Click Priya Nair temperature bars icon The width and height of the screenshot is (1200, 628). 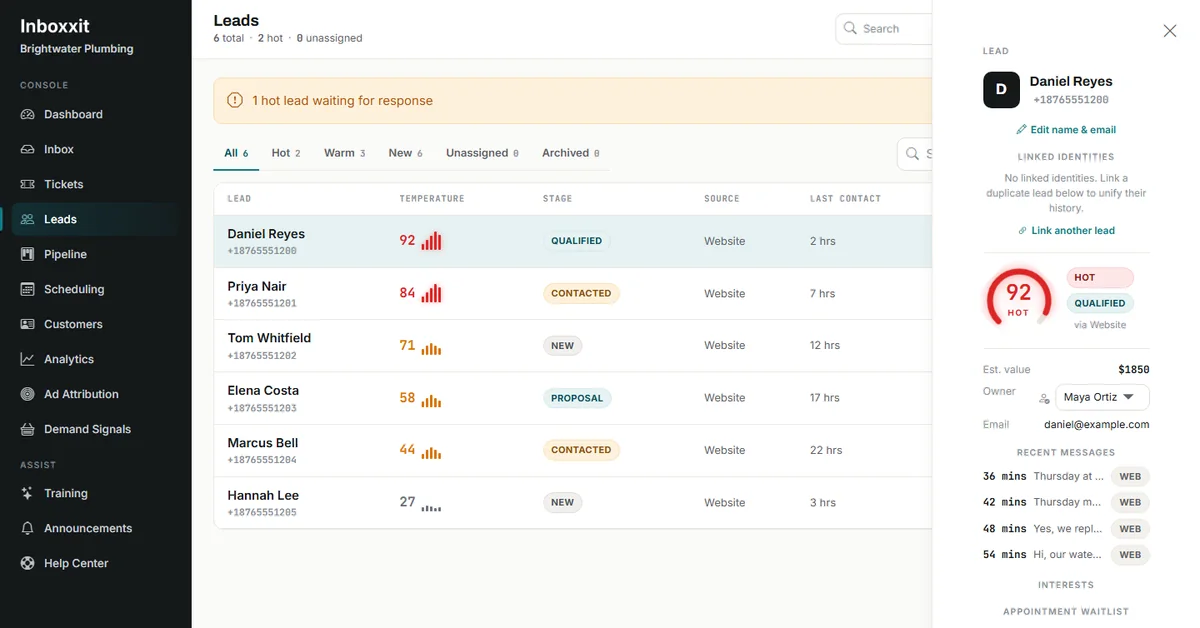(x=431, y=293)
